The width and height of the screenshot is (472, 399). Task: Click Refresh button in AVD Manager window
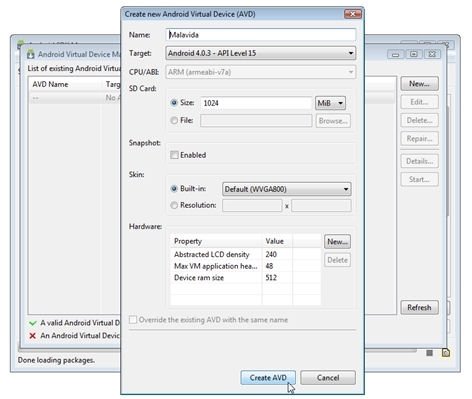(419, 307)
